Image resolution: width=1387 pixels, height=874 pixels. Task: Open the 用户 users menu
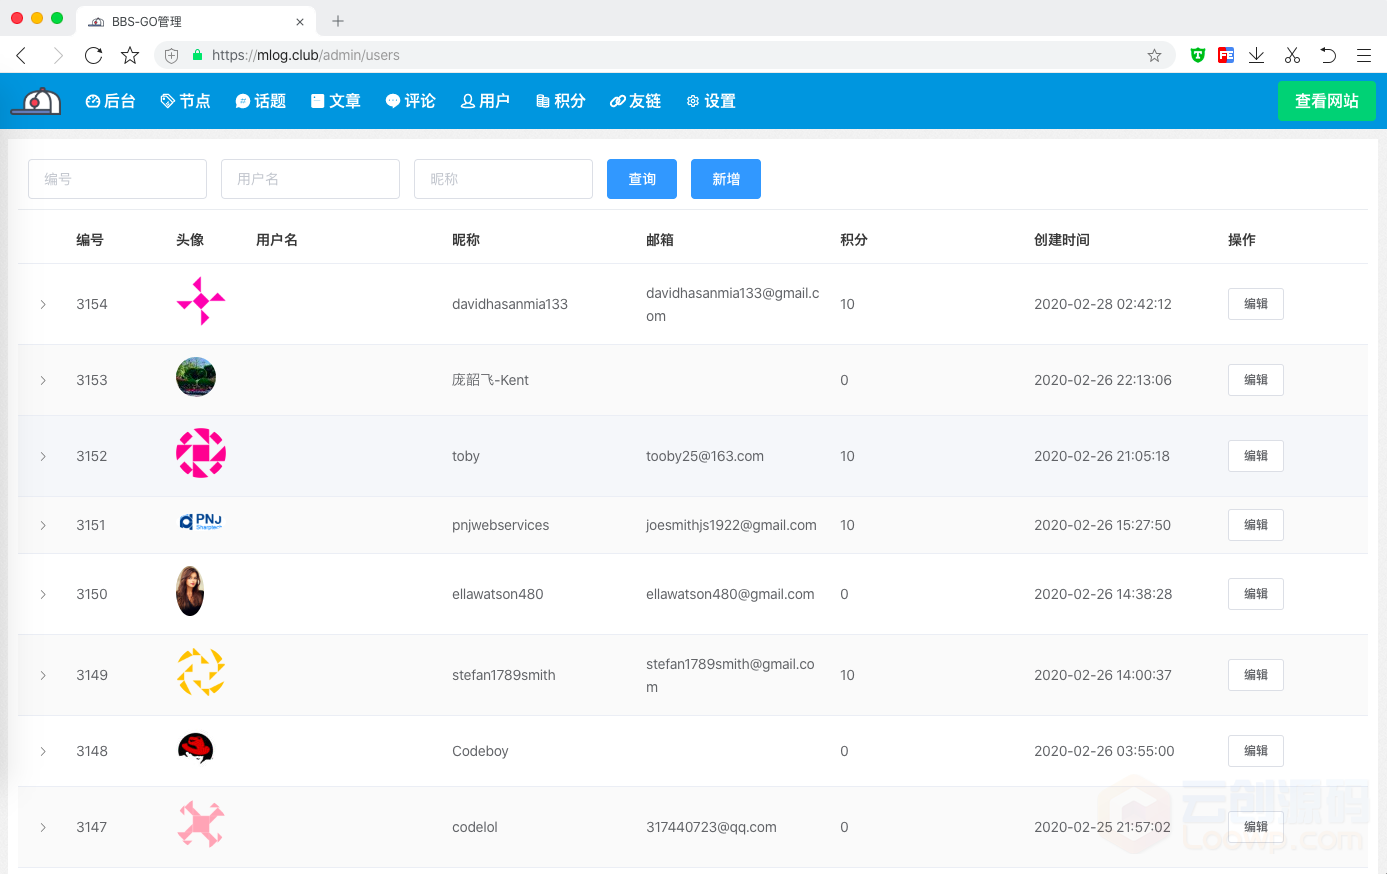coord(485,101)
